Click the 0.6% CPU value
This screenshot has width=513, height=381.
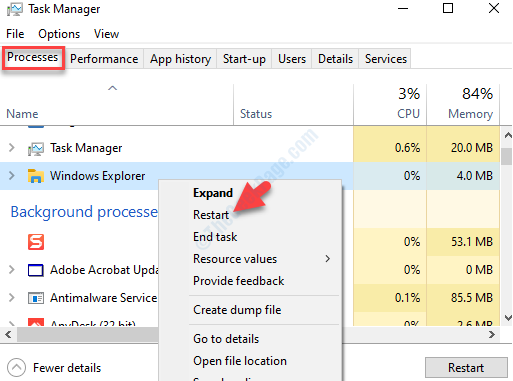[x=407, y=148]
